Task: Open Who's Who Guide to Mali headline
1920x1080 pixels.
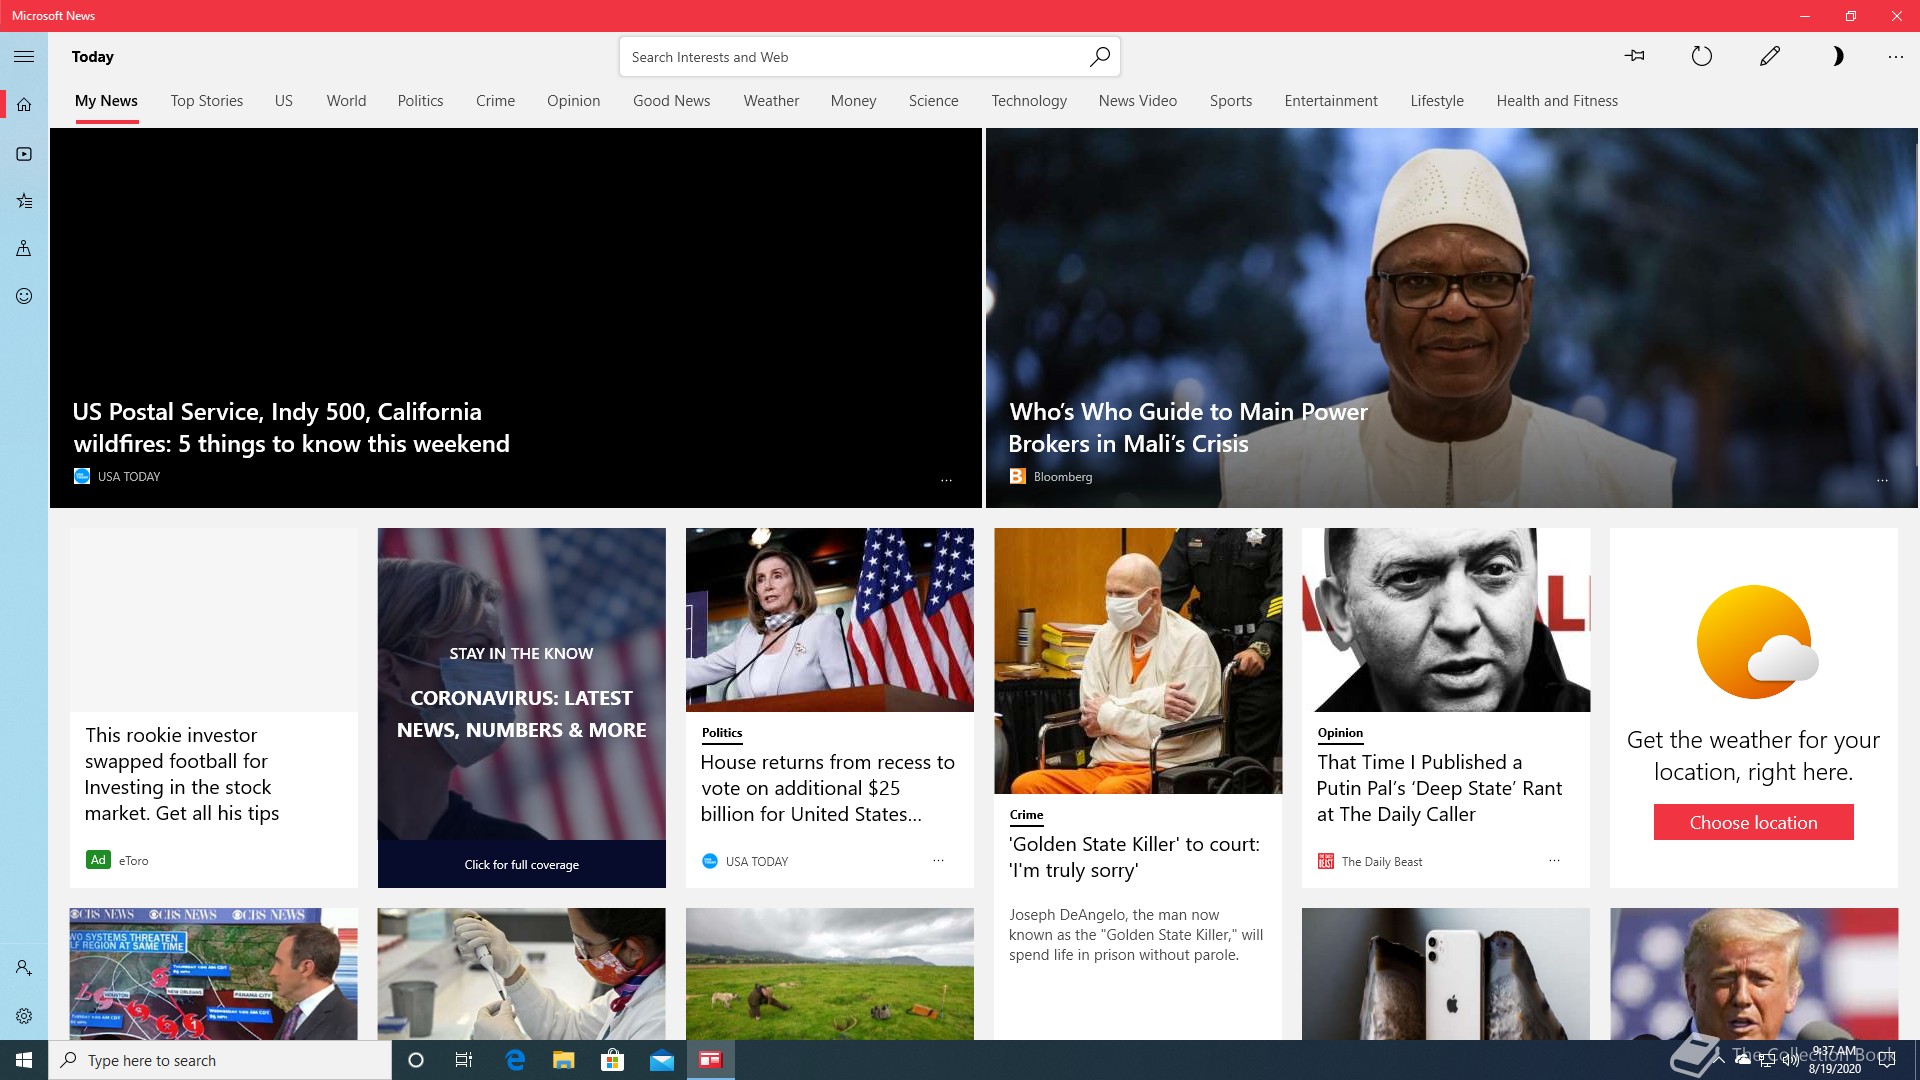Action: coord(1188,427)
